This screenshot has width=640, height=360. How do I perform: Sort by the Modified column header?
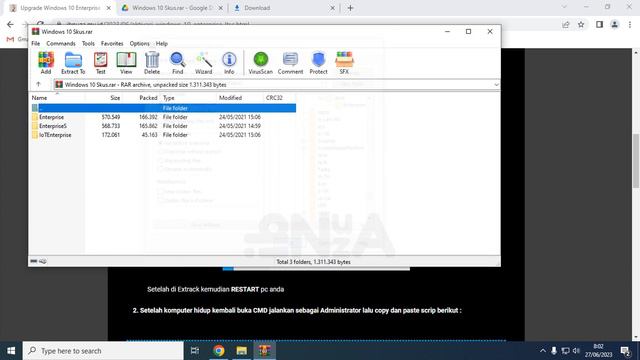click(240, 98)
